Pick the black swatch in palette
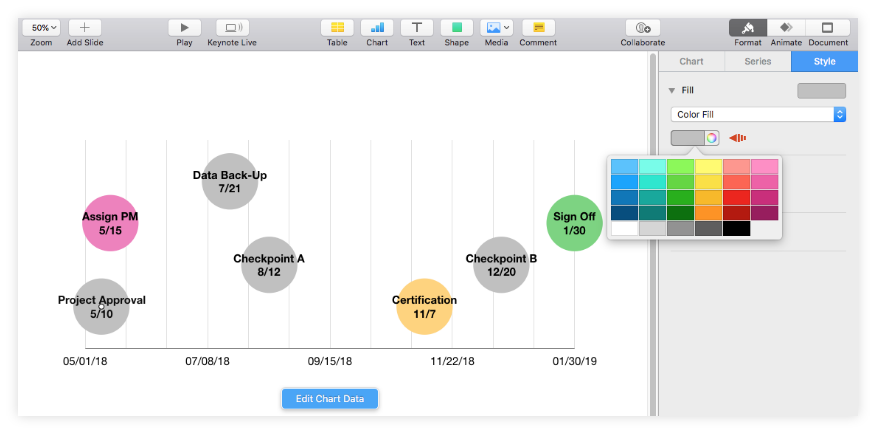 [x=736, y=228]
